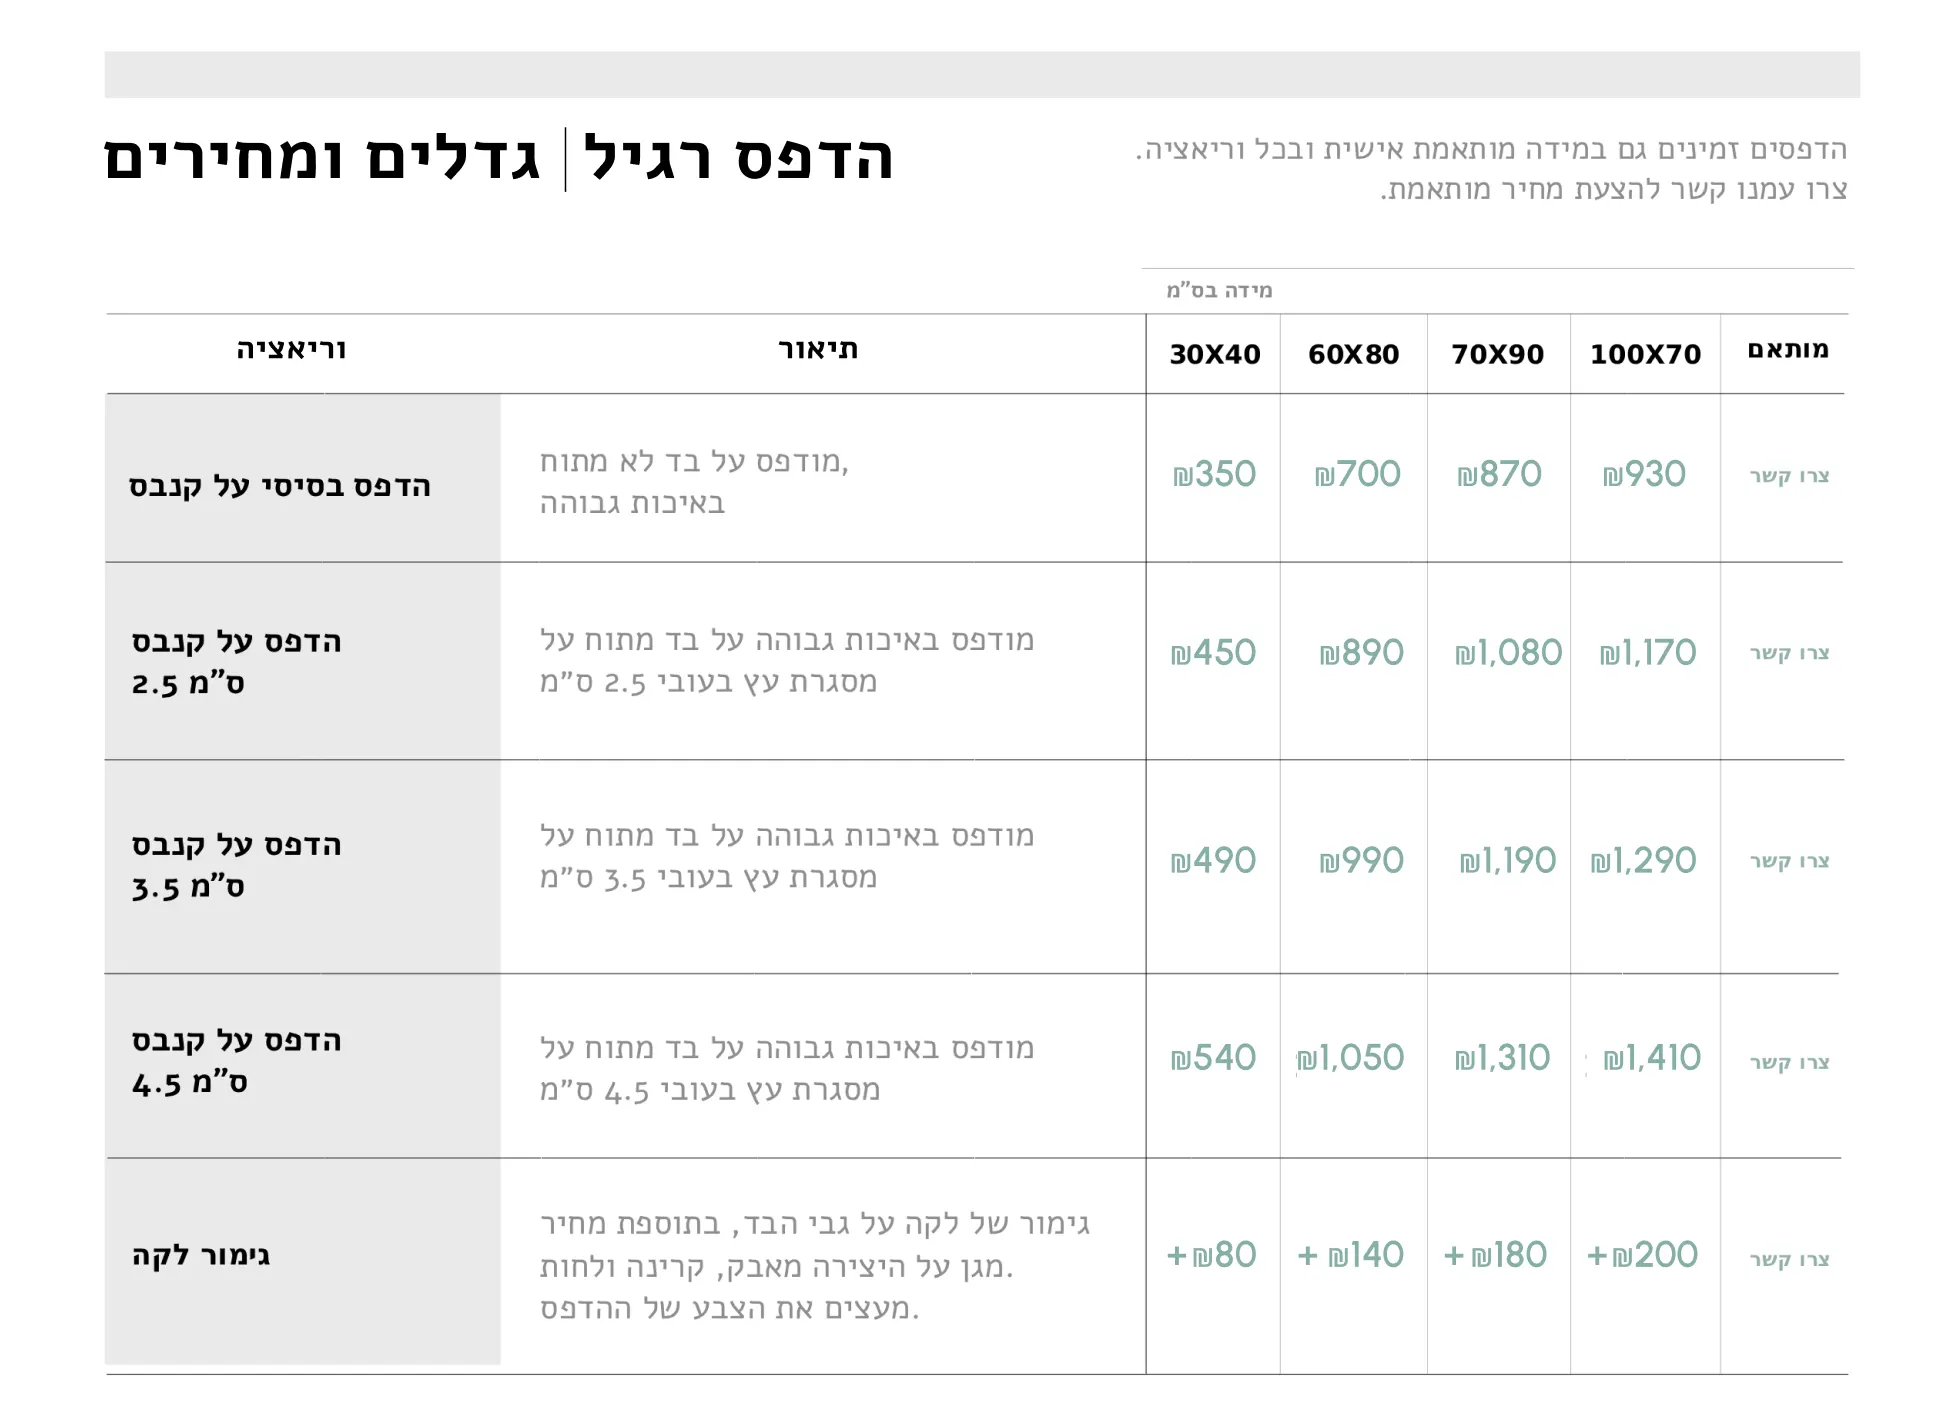
Task: Click the +₪200 lacquer surcharge
Action: (1642, 1255)
